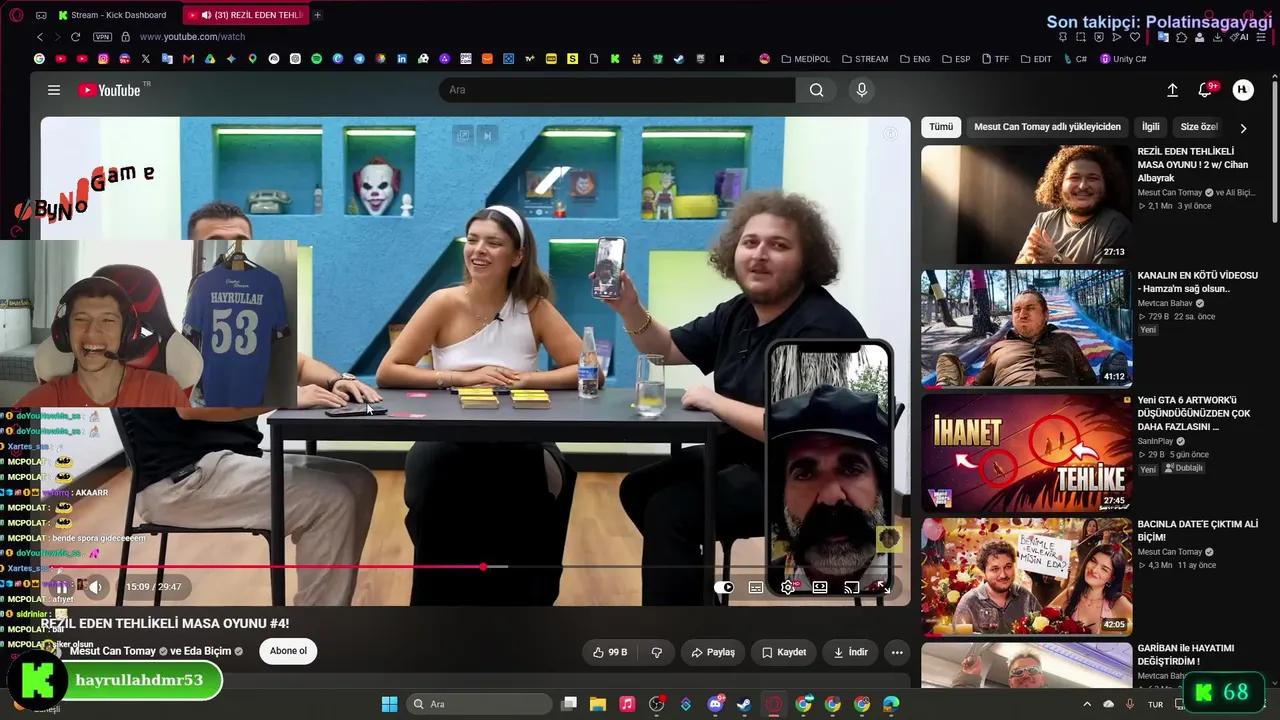1280x720 pixels.
Task: Mute the video with the speaker icon
Action: [x=95, y=587]
